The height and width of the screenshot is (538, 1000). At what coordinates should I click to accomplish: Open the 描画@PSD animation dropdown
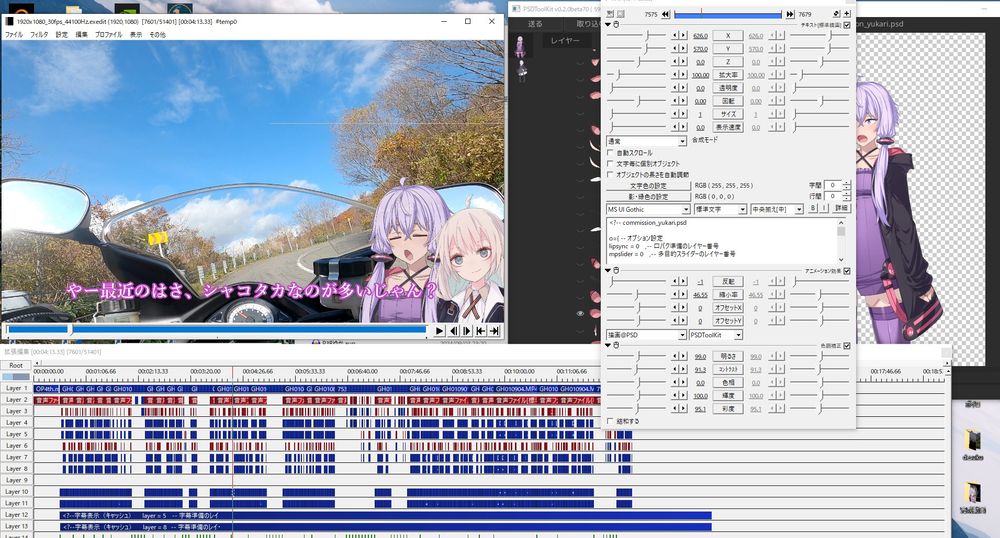click(646, 335)
